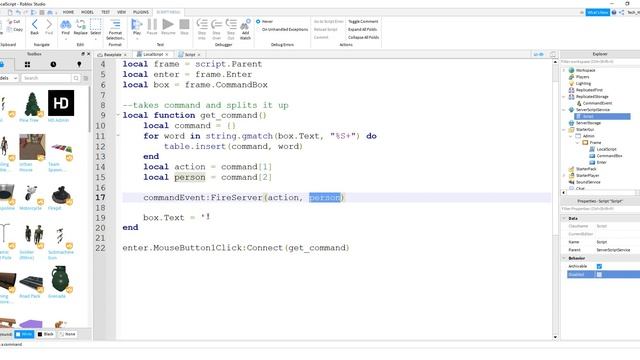This screenshot has height=360, width=640.
Task: Click Collapse All Folds action
Action: [363, 37]
